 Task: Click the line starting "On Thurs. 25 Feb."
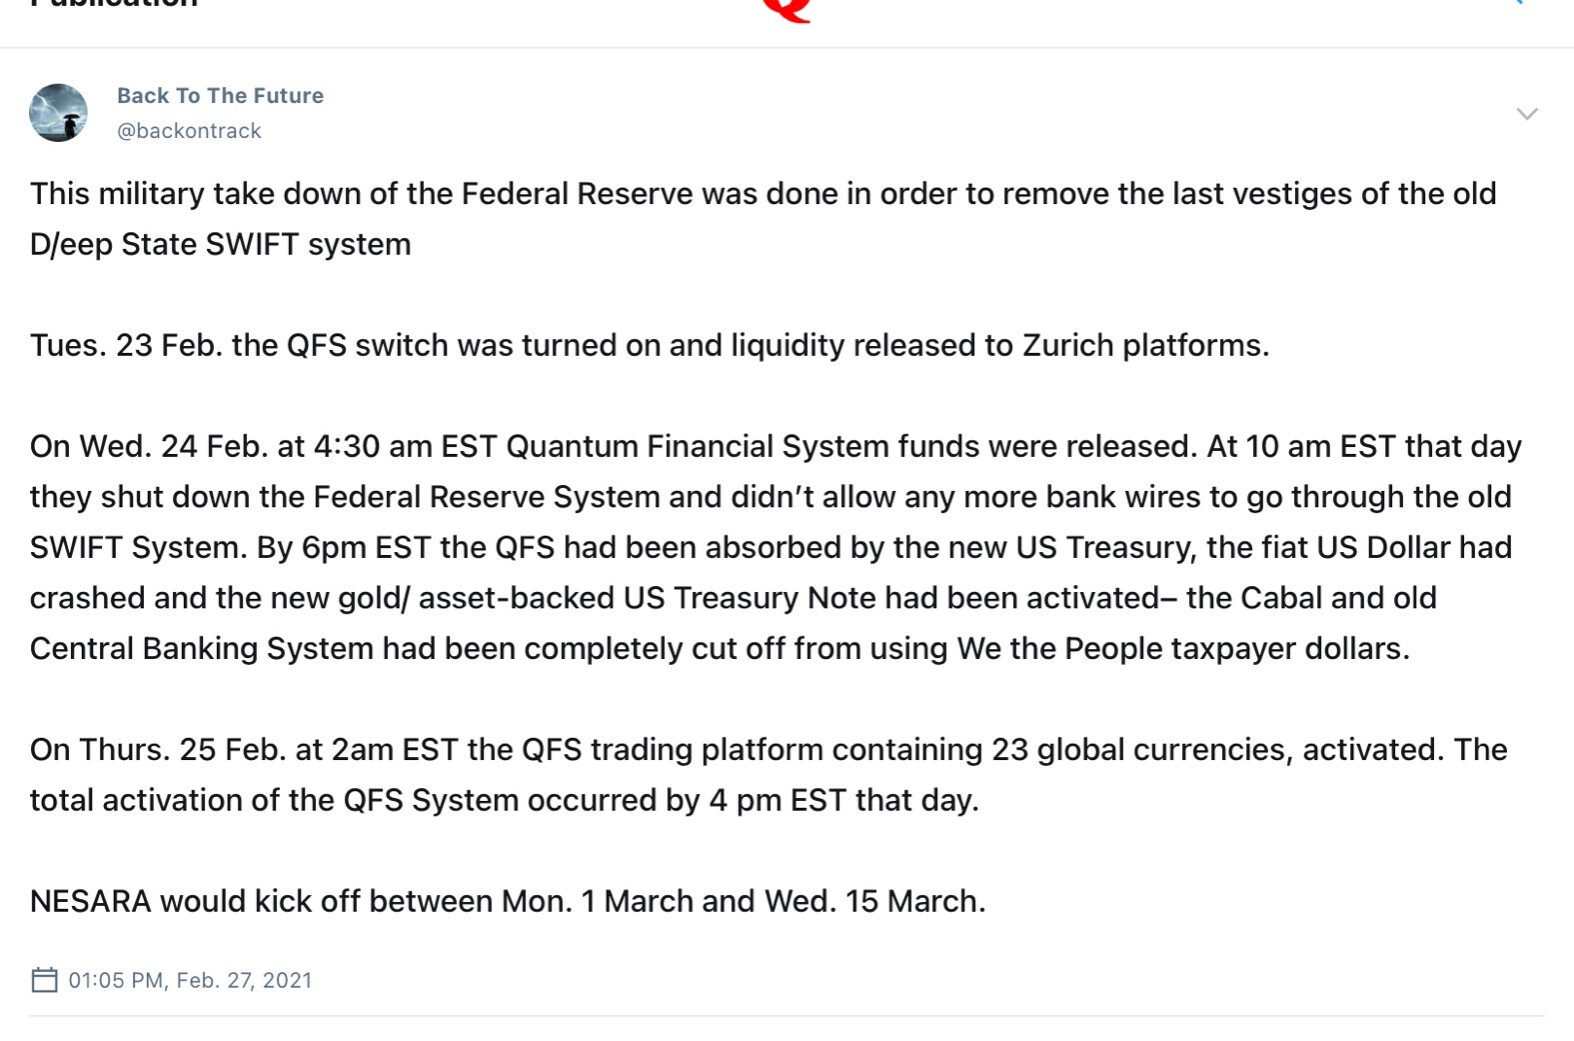click(x=767, y=749)
